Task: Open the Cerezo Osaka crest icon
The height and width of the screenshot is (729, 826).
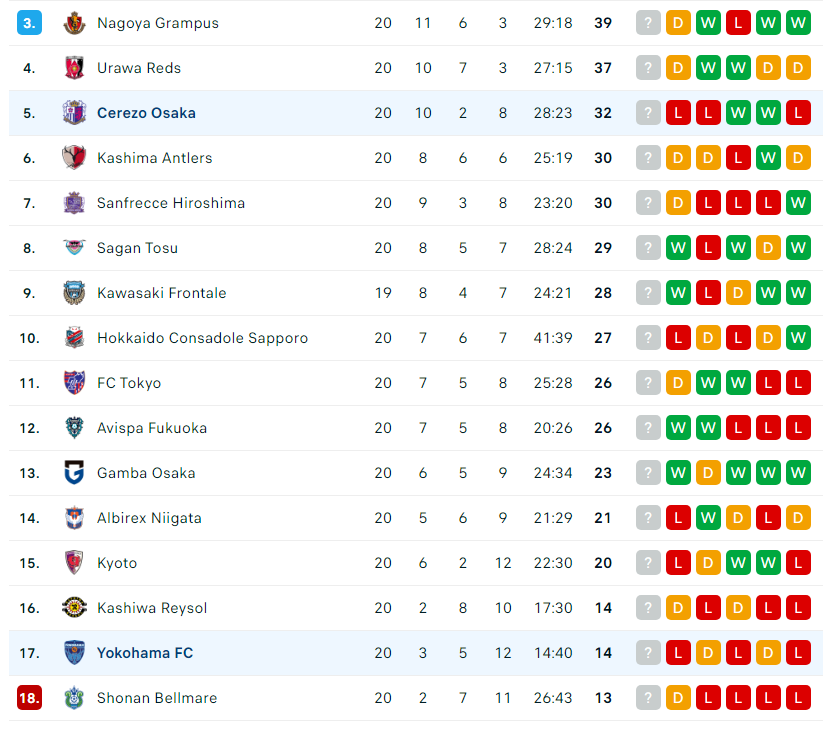Action: (74, 113)
